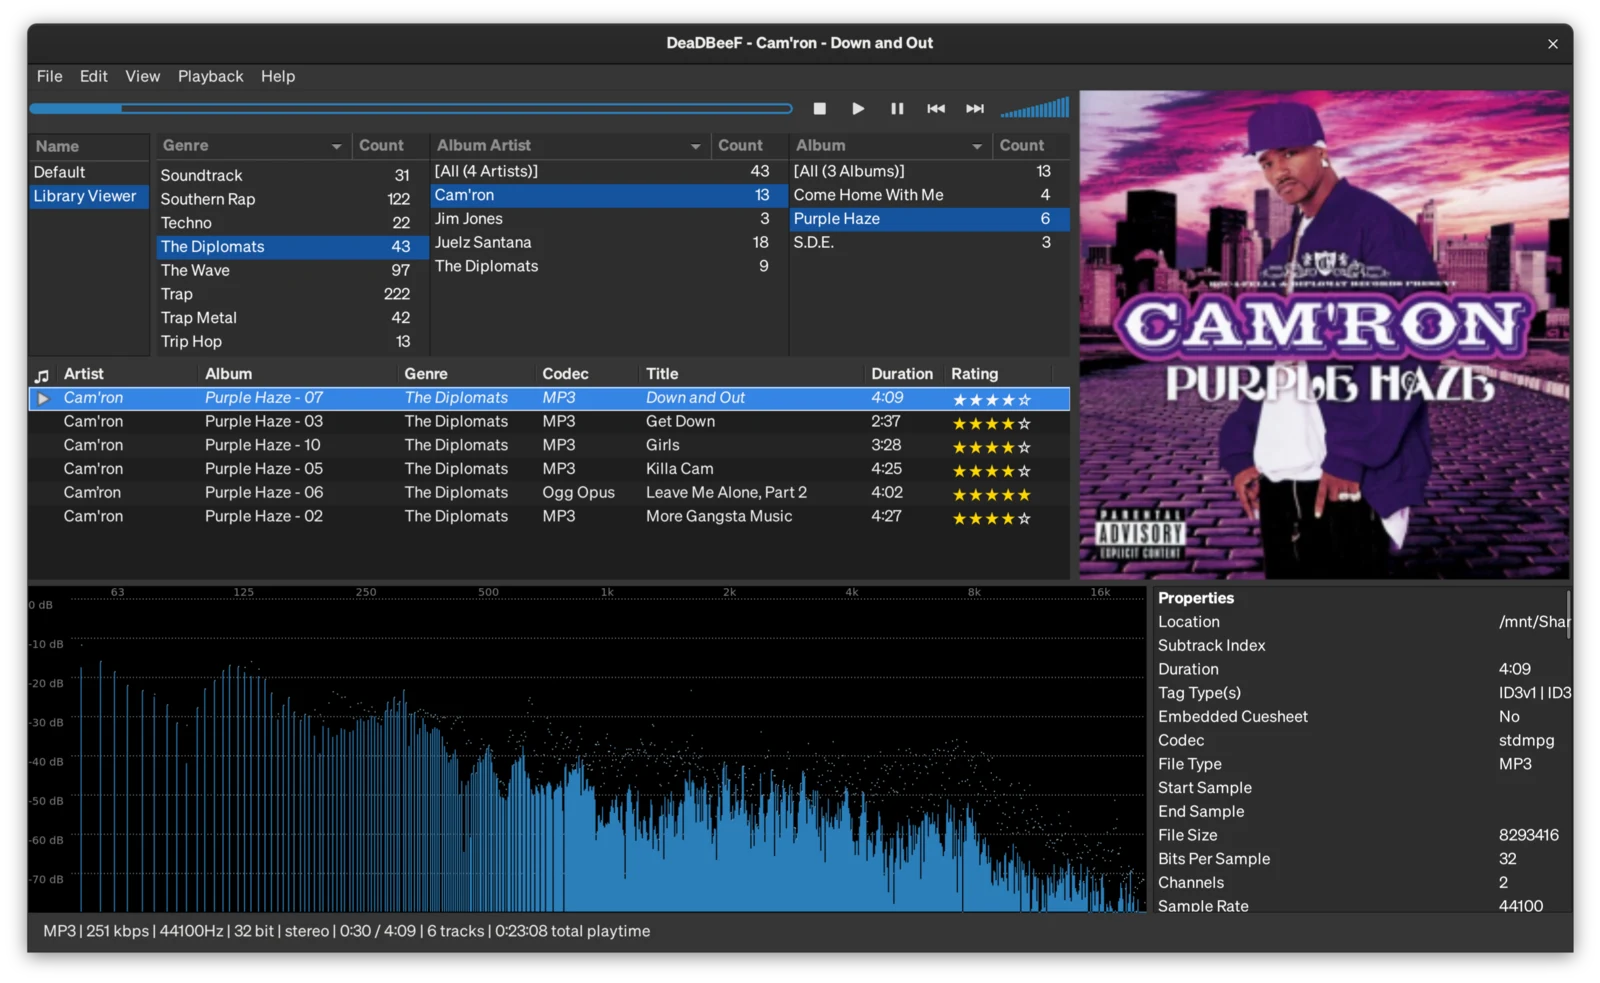The height and width of the screenshot is (983, 1600).
Task: Click the spectrum analyzer visualization
Action: 587,750
